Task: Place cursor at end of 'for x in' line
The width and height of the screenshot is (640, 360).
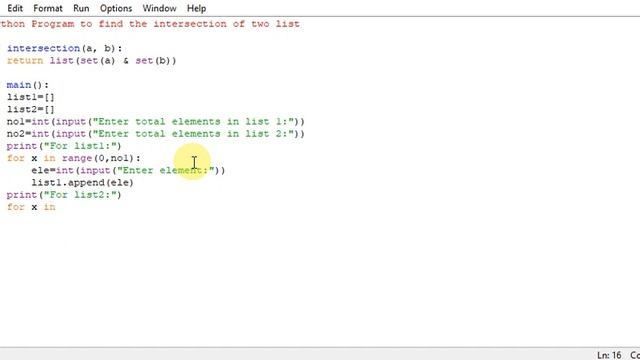Action: point(56,207)
